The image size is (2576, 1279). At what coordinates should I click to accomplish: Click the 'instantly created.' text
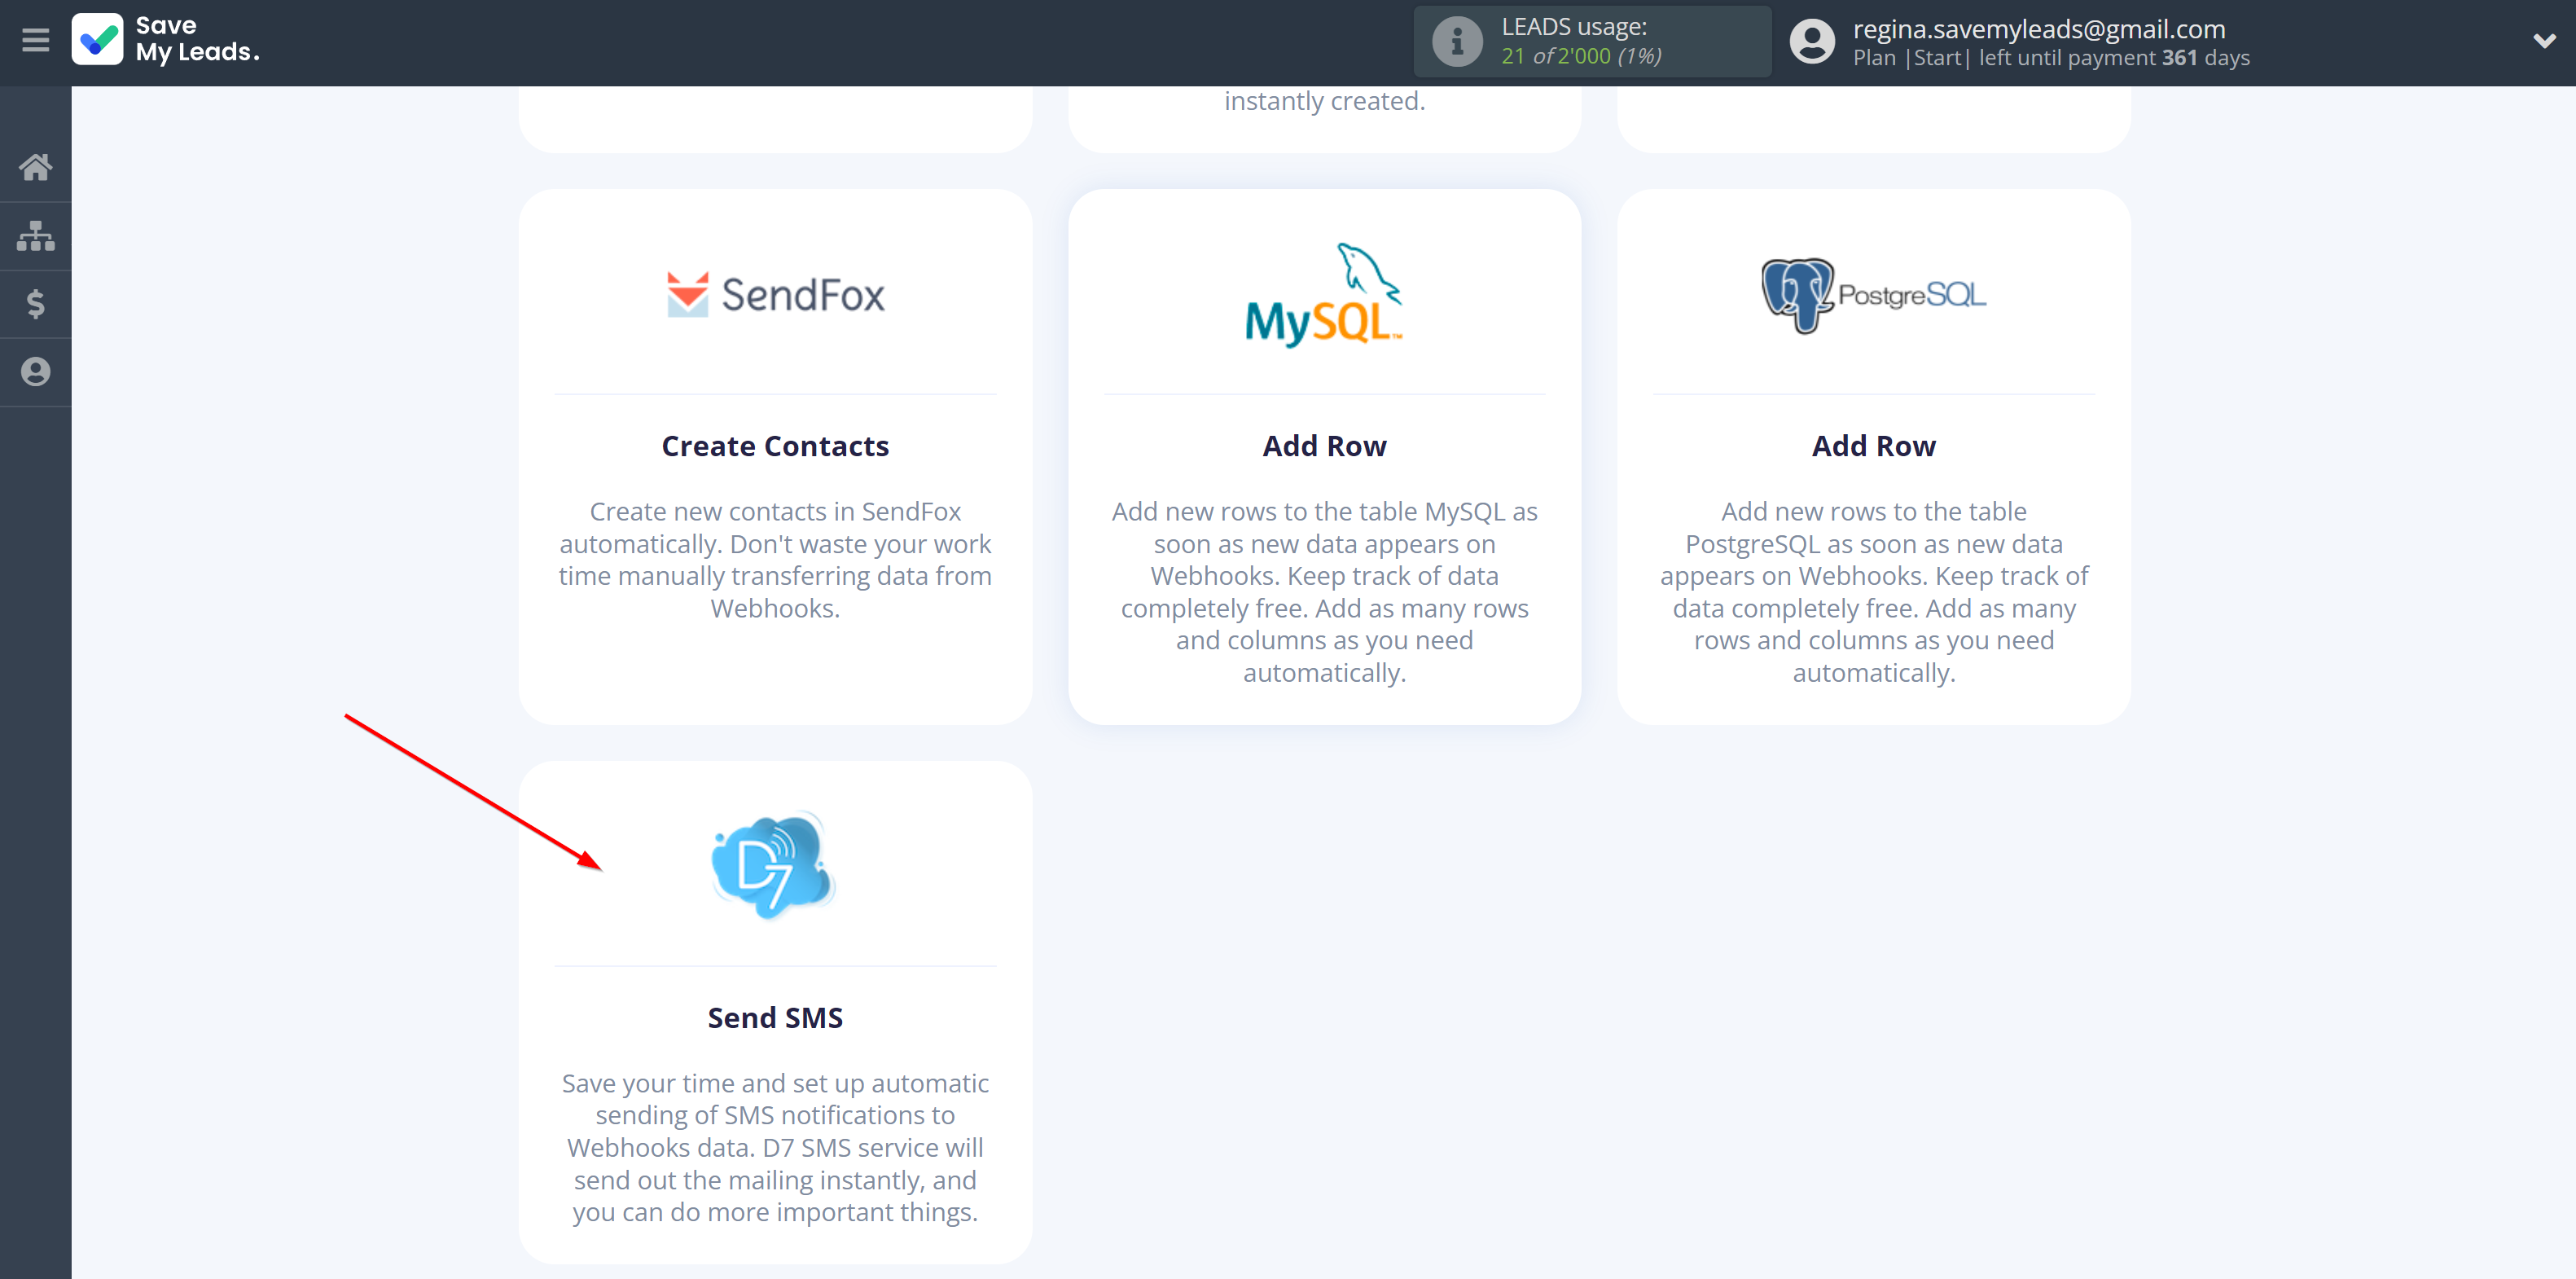click(1324, 101)
